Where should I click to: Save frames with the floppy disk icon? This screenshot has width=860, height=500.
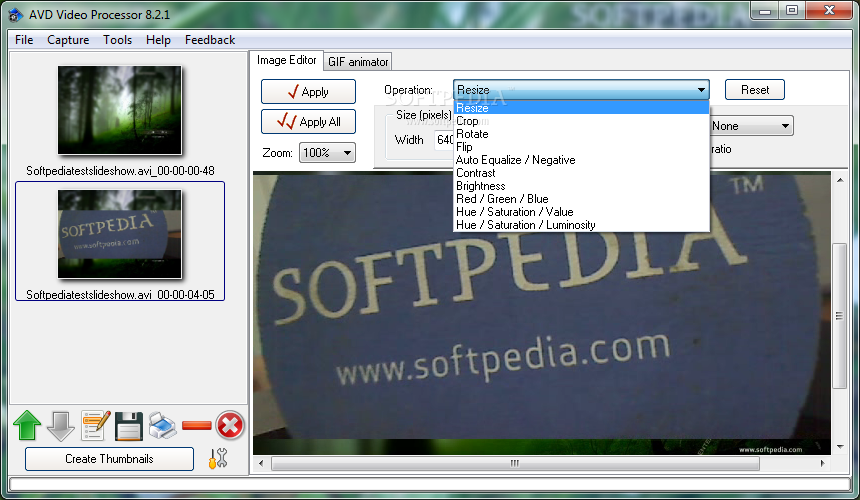(129, 426)
